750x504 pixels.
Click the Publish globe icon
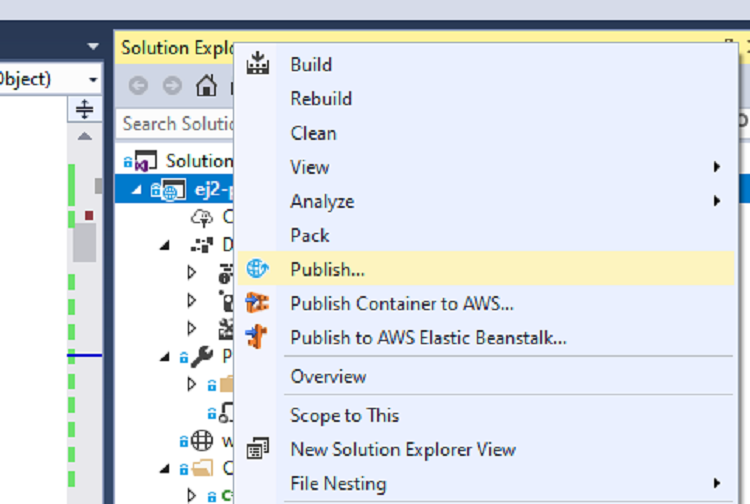pos(257,269)
